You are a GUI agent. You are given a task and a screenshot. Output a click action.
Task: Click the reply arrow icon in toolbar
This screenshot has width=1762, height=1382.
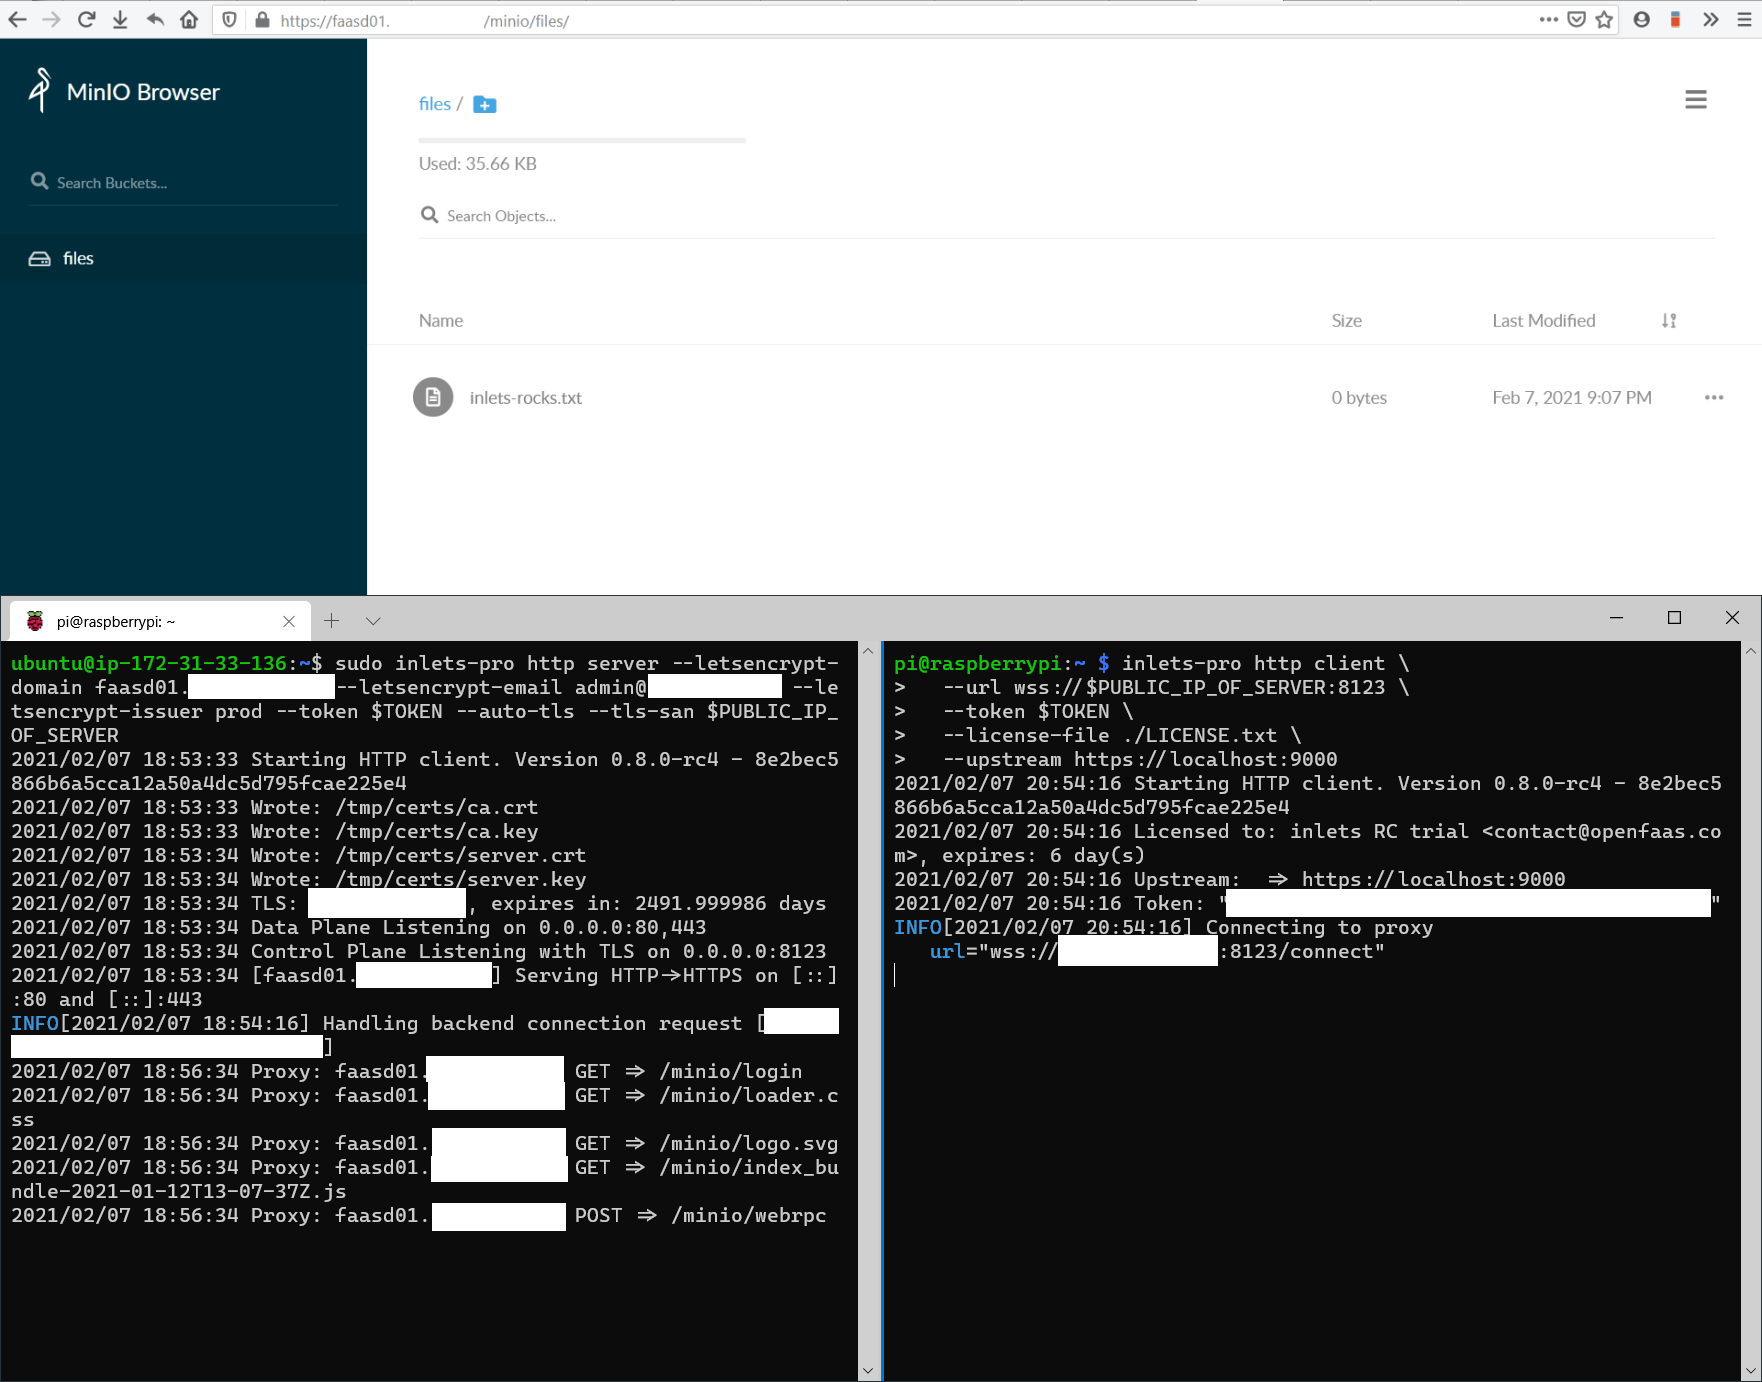155,20
